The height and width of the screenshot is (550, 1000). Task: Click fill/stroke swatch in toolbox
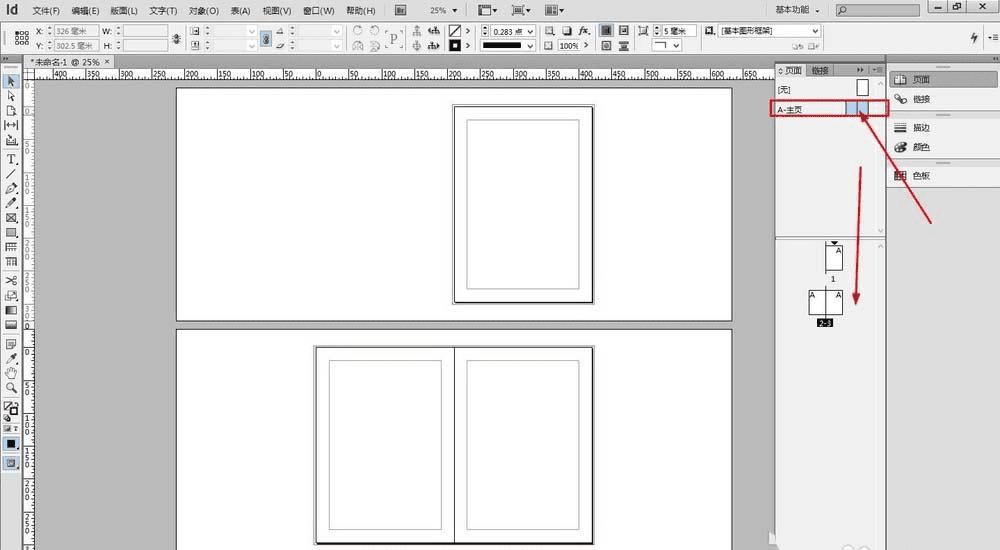coord(11,407)
